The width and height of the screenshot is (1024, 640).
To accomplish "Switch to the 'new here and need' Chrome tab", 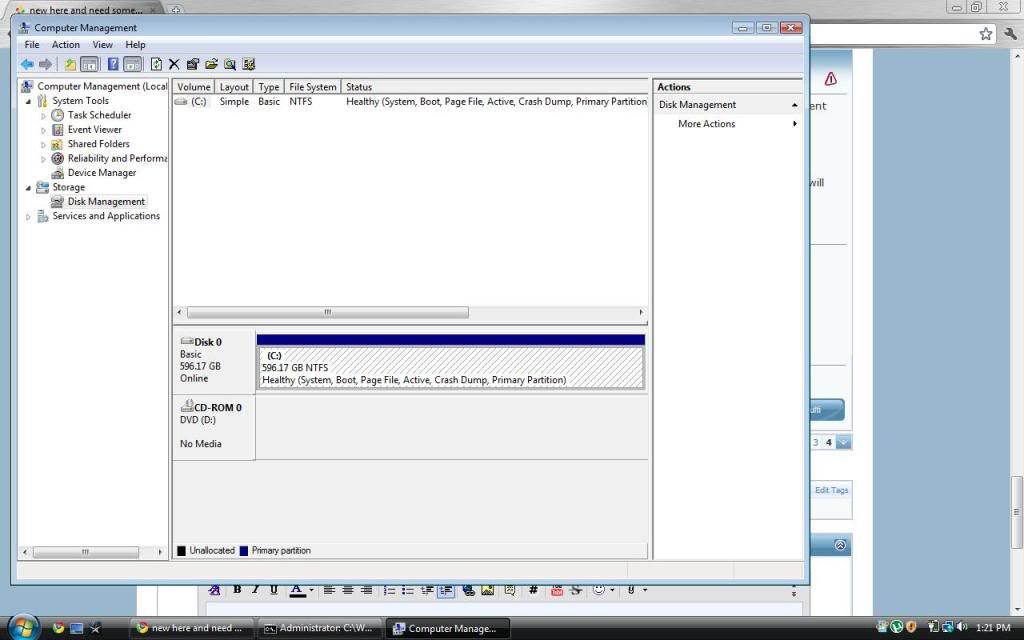I will pyautogui.click(x=85, y=10).
